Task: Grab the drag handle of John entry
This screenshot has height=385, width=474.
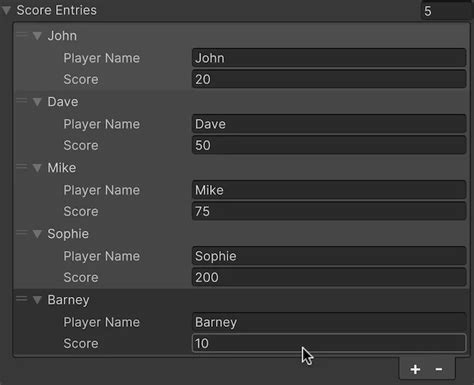Action: (22, 35)
